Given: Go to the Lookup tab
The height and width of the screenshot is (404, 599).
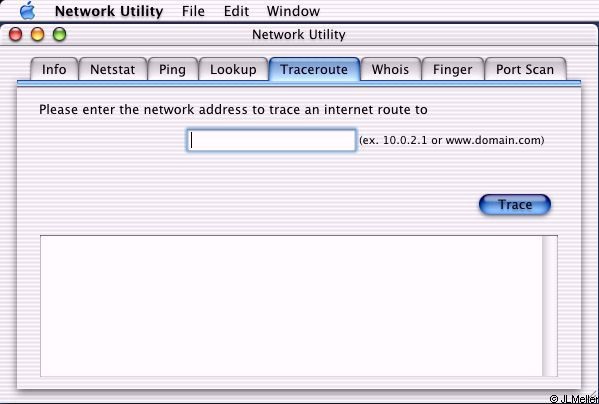Looking at the screenshot, I should coord(233,69).
